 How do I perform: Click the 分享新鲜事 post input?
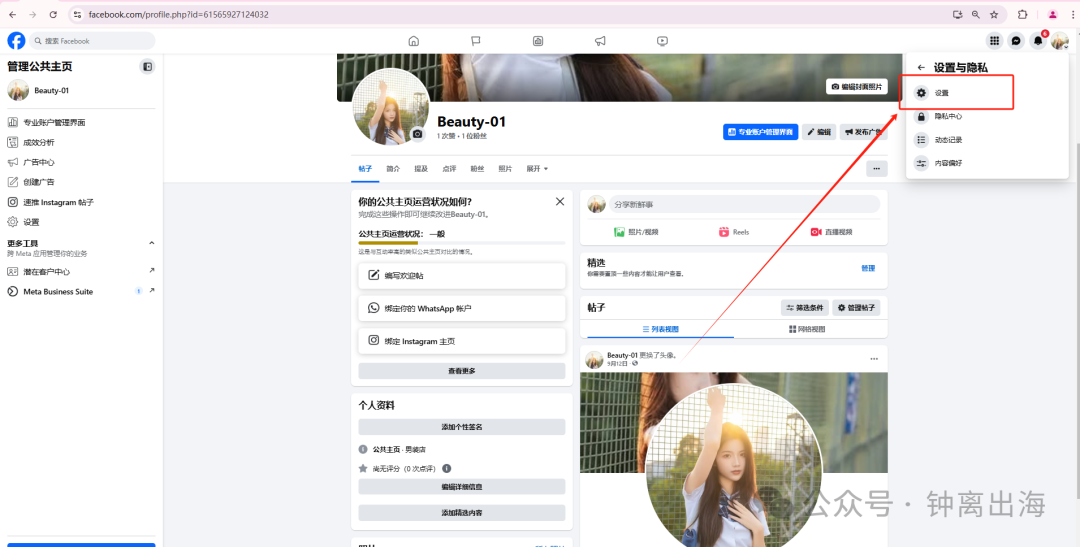[744, 204]
